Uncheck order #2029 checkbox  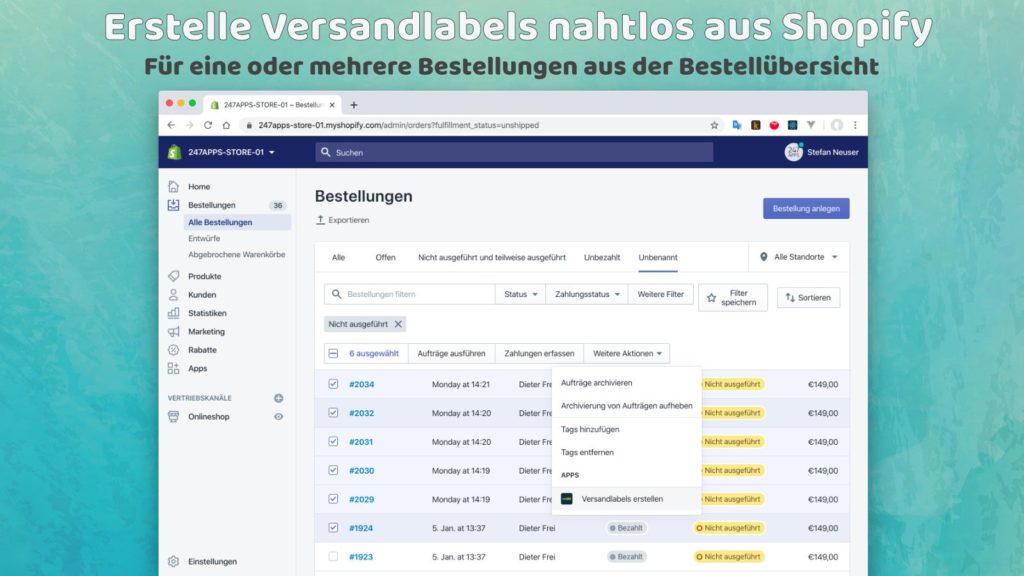click(333, 499)
